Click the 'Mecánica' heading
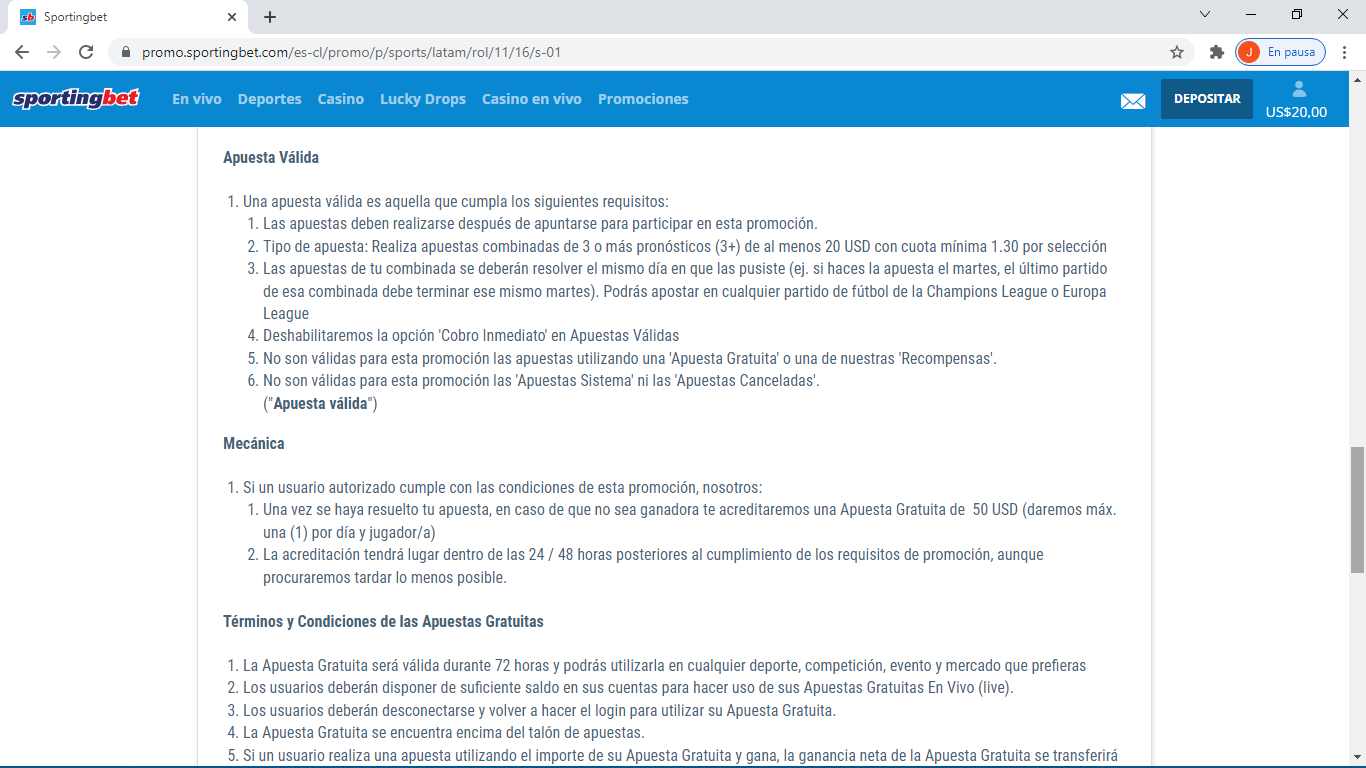This screenshot has width=1366, height=768. pos(254,443)
